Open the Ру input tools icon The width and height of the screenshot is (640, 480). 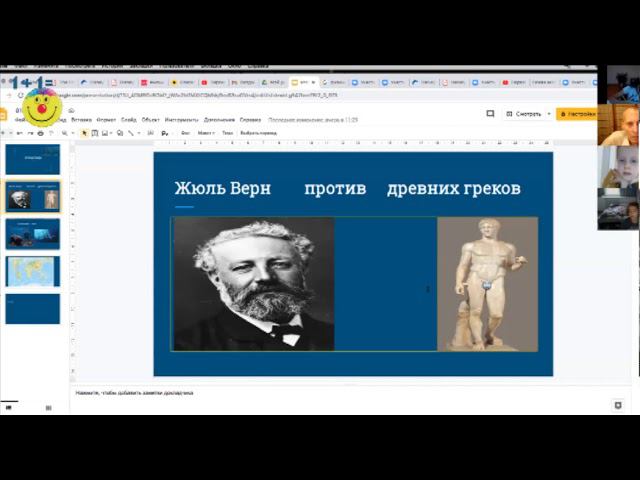164,133
